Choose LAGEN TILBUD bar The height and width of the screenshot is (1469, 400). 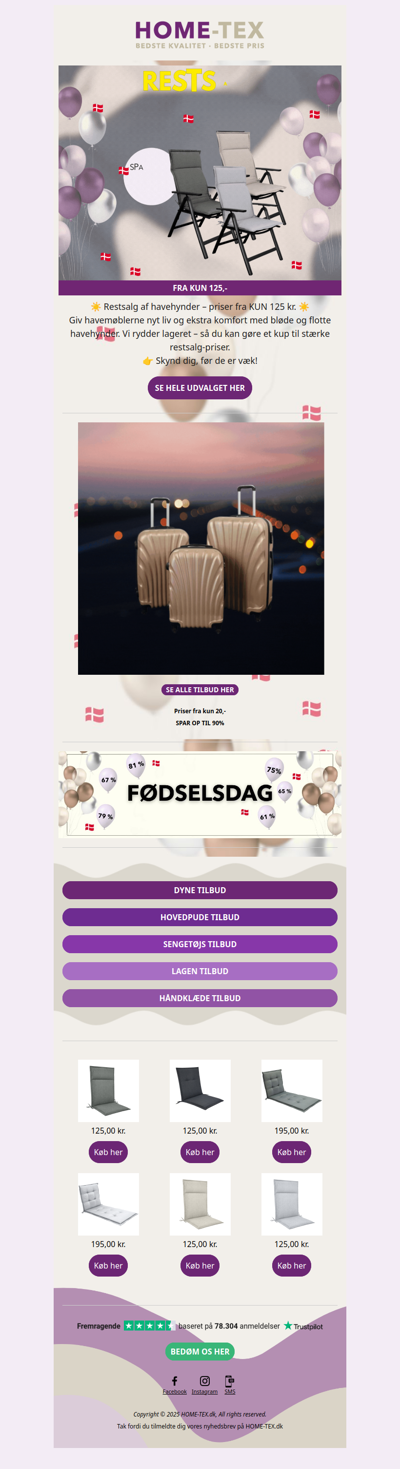tap(200, 971)
